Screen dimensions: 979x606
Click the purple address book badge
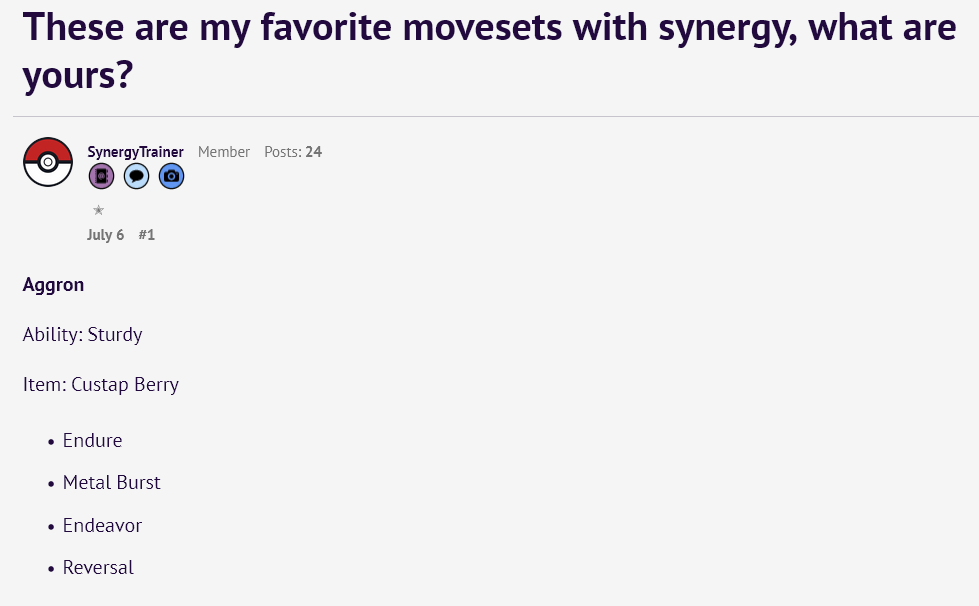(x=101, y=177)
